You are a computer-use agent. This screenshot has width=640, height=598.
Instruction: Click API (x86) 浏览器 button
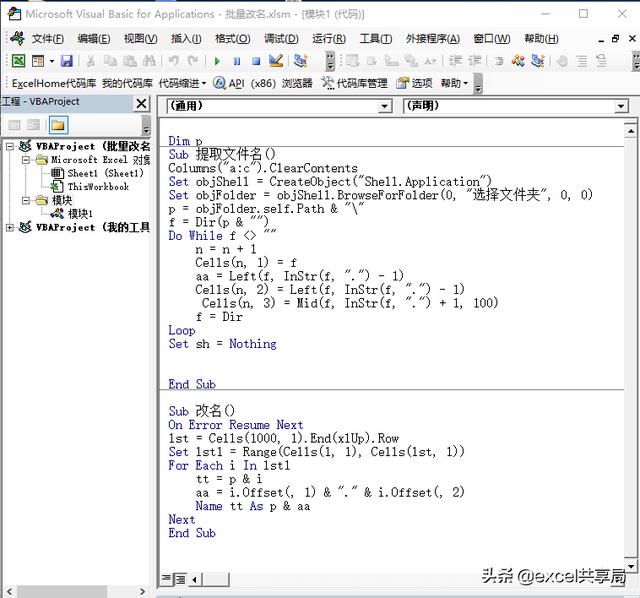click(x=263, y=84)
